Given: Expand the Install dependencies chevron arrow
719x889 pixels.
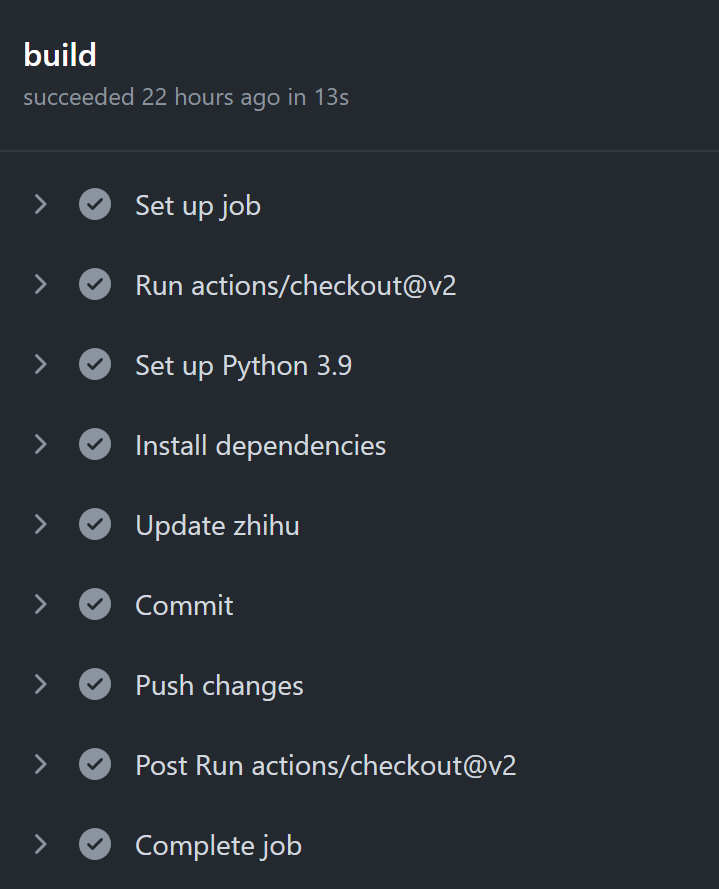Looking at the screenshot, I should coord(40,445).
